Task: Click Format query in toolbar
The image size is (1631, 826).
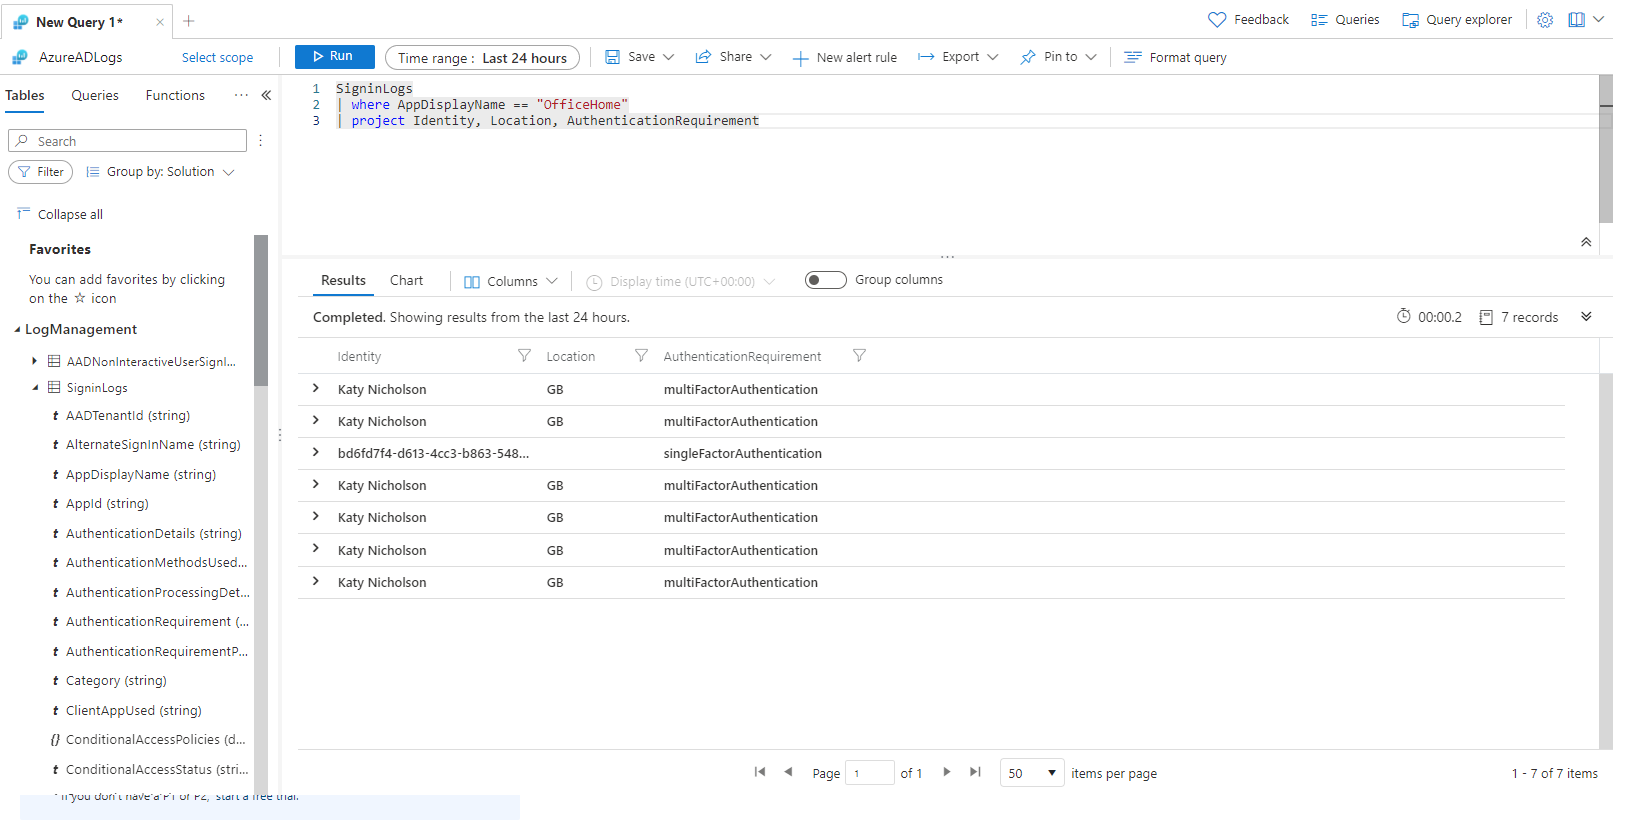Action: pyautogui.click(x=1175, y=58)
